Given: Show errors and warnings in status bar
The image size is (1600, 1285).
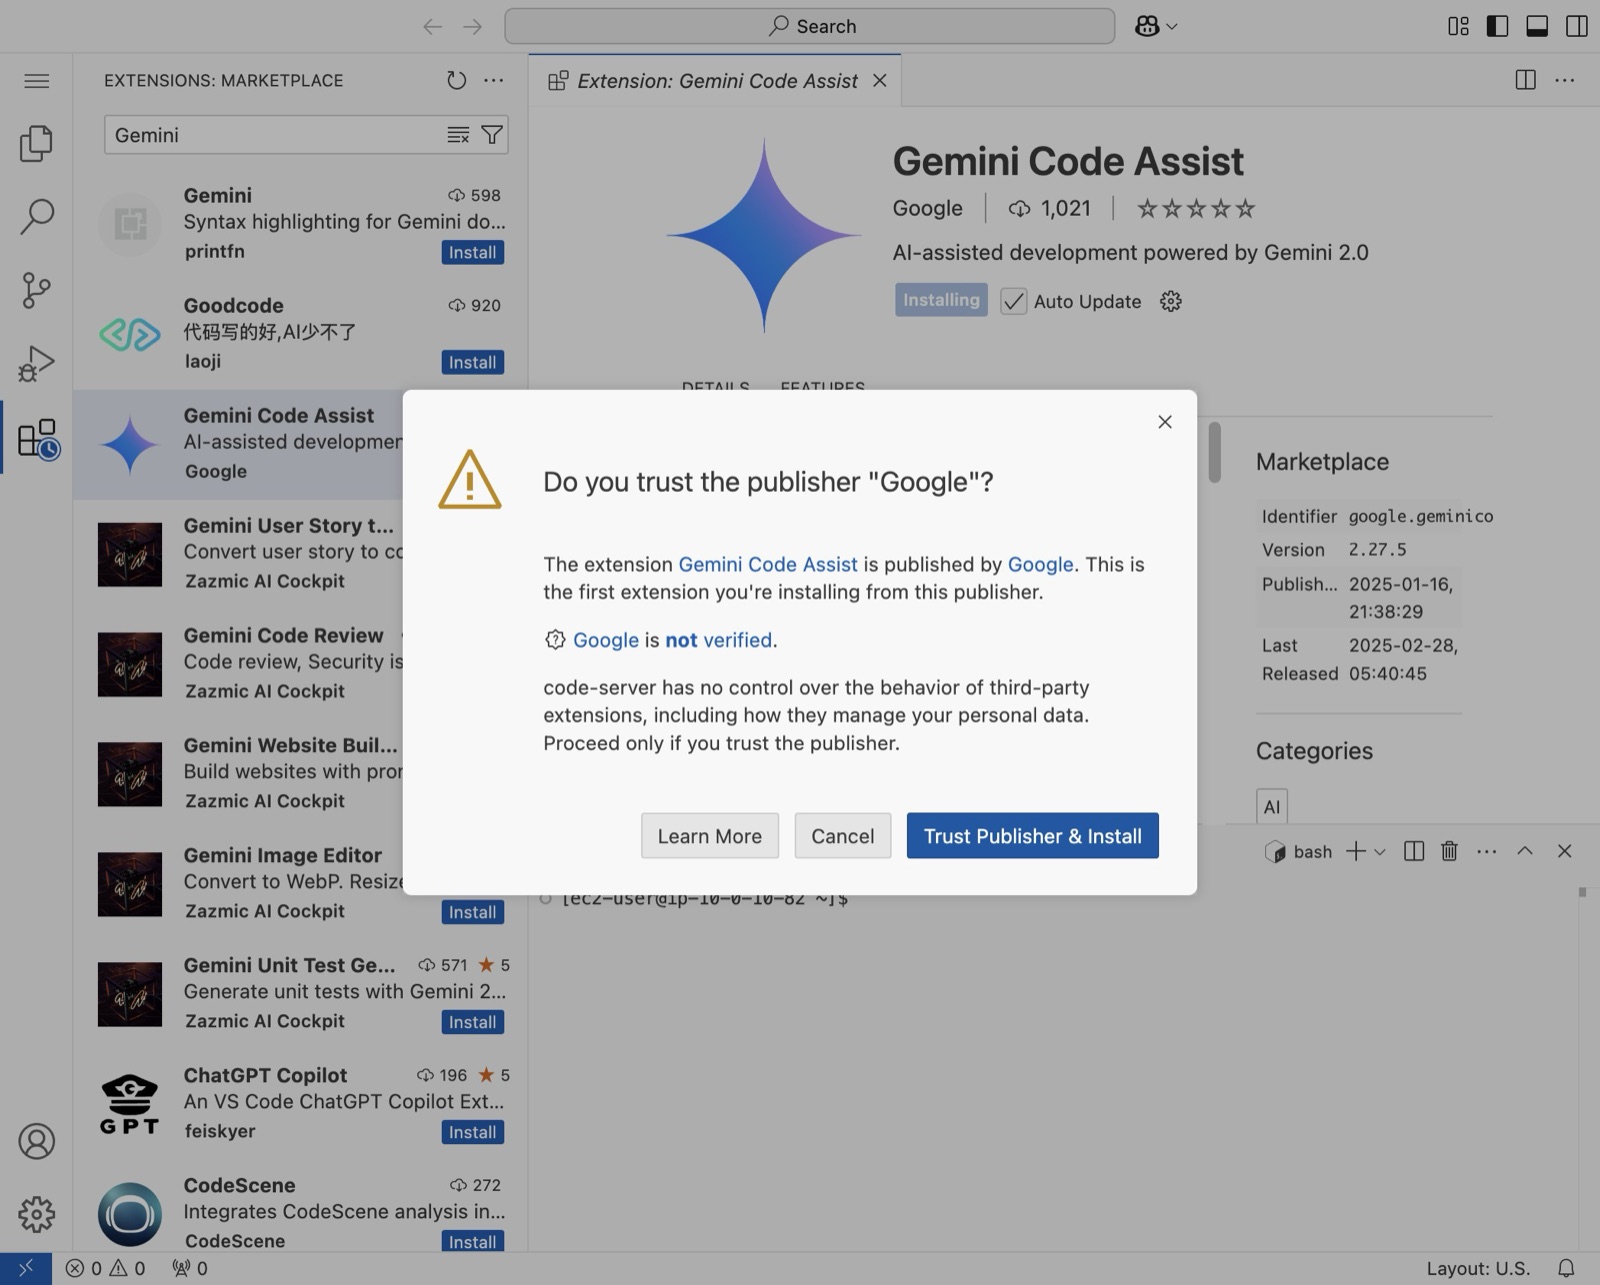Looking at the screenshot, I should pos(105,1268).
